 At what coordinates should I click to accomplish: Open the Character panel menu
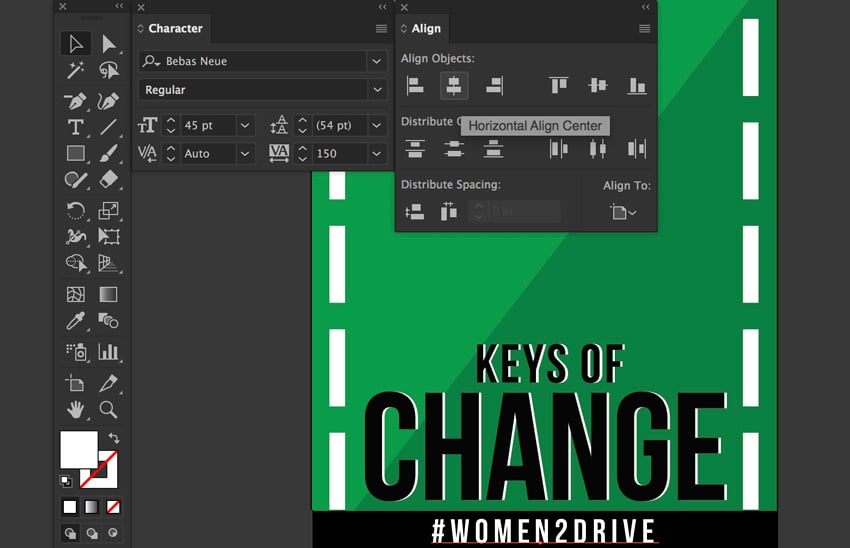coord(381,29)
